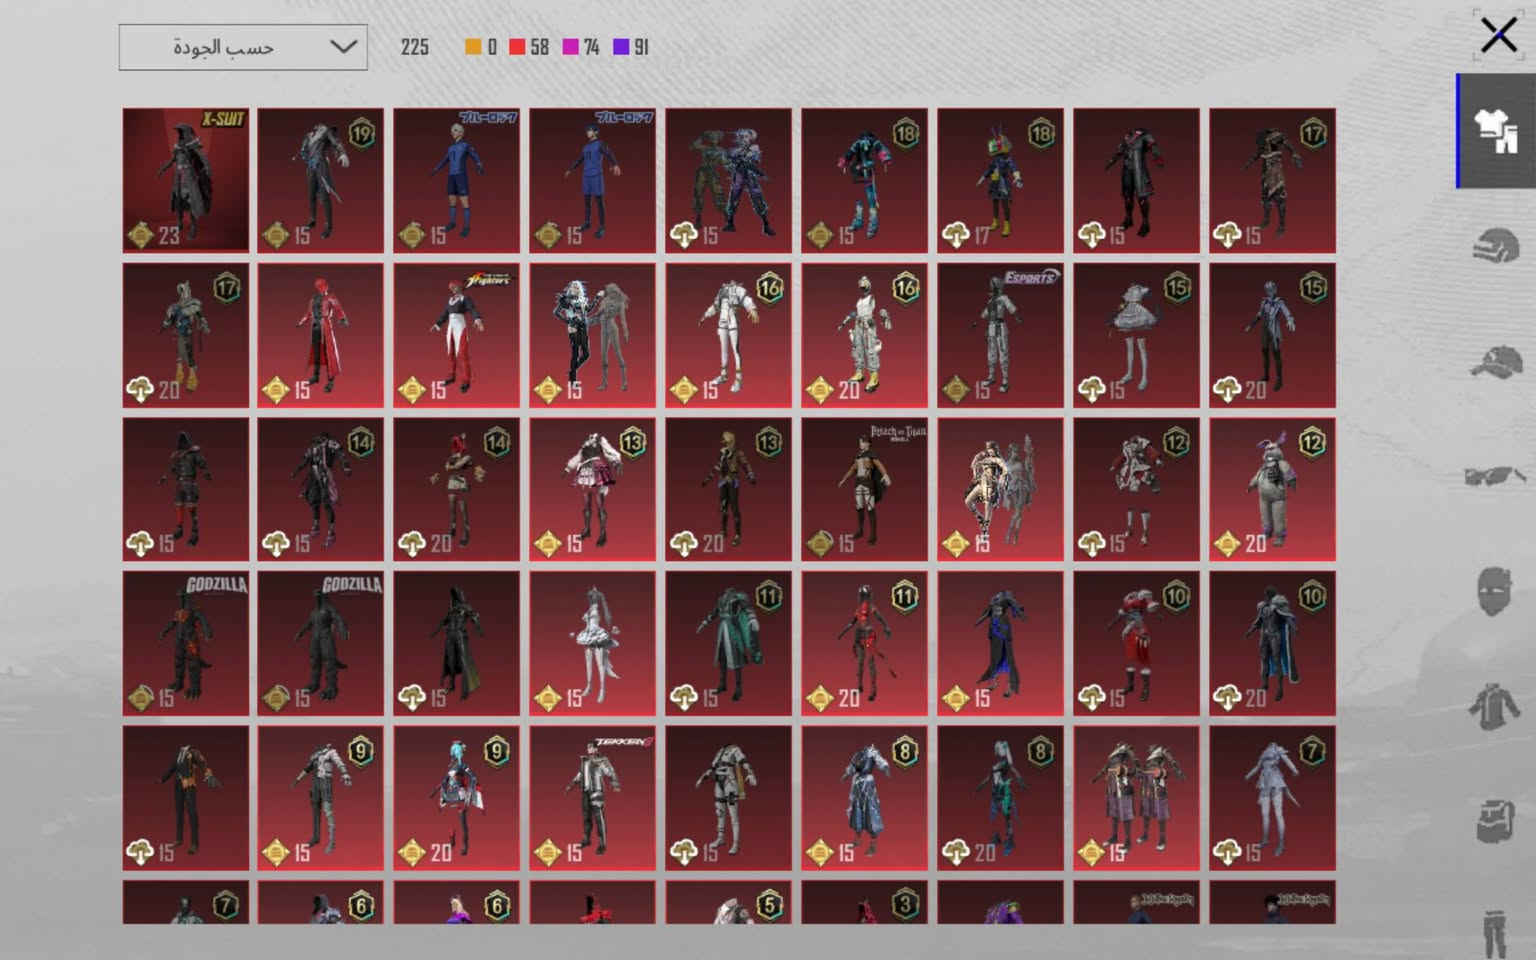Close the inventory screen
The height and width of the screenshot is (960, 1536).
click(x=1498, y=36)
